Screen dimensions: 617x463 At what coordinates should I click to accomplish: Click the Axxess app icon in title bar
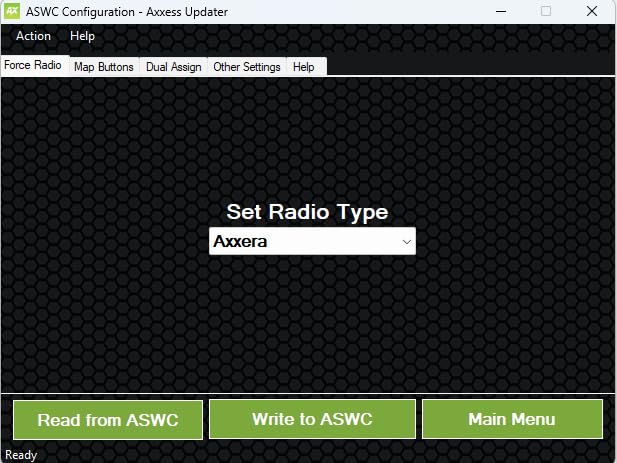point(12,11)
